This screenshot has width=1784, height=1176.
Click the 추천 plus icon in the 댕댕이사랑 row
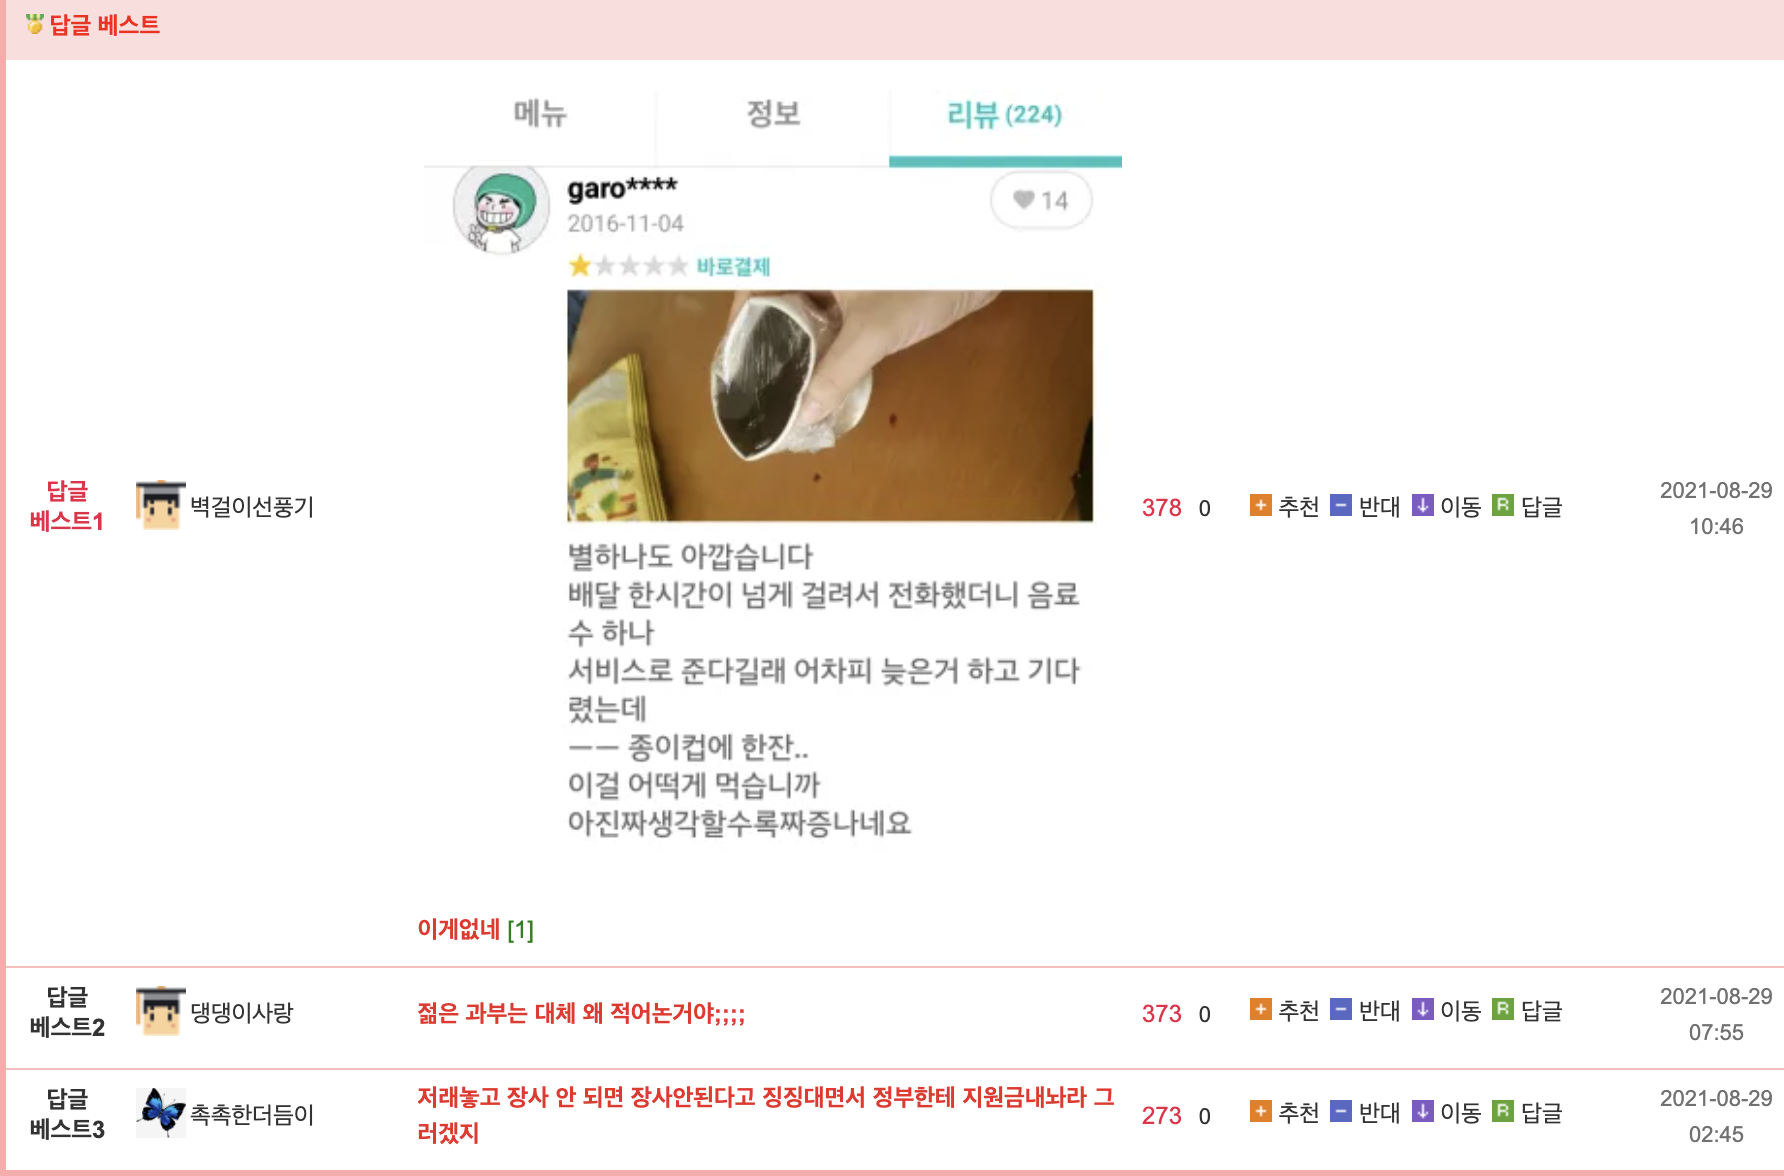[1260, 1010]
